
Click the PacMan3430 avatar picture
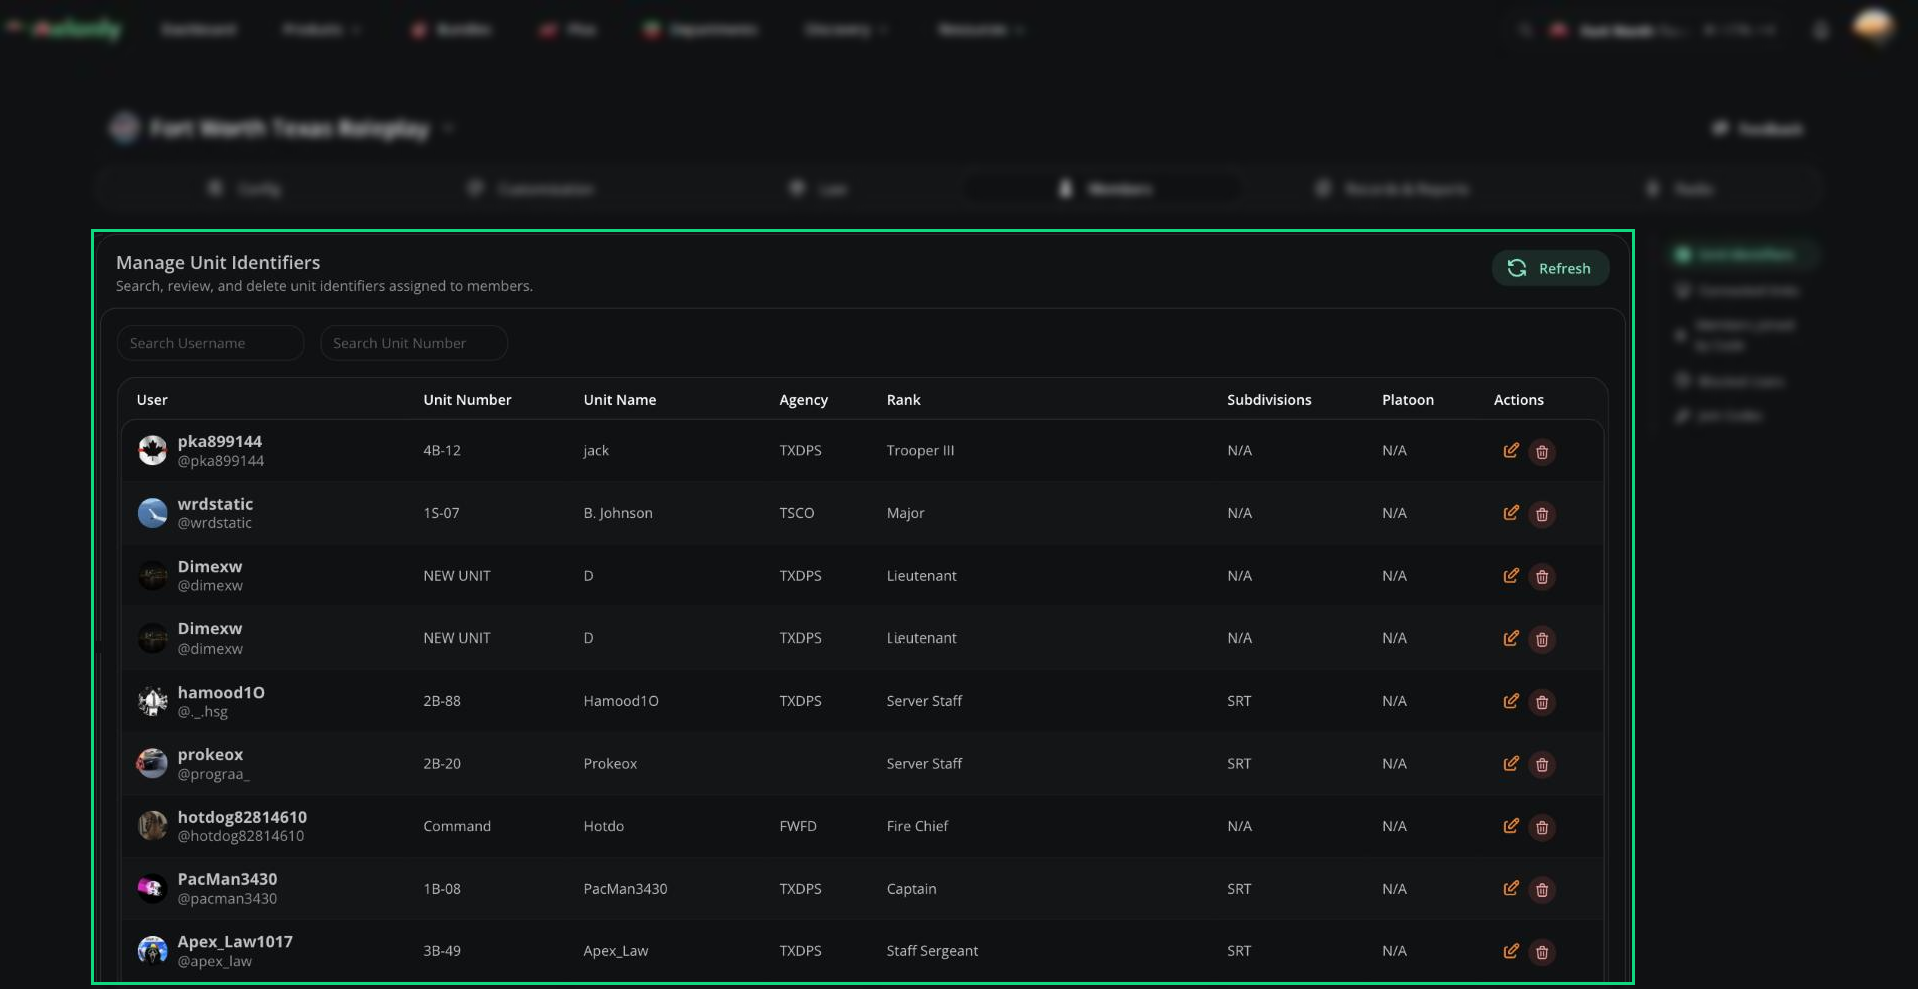152,888
